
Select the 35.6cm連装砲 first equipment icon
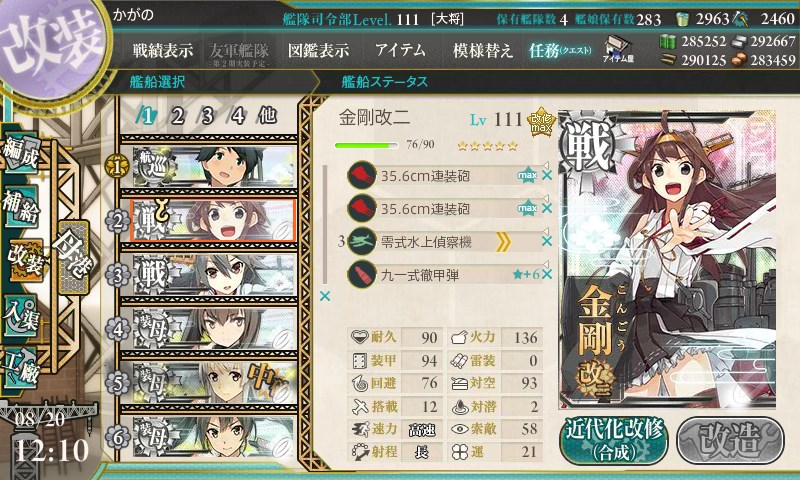pyautogui.click(x=361, y=175)
